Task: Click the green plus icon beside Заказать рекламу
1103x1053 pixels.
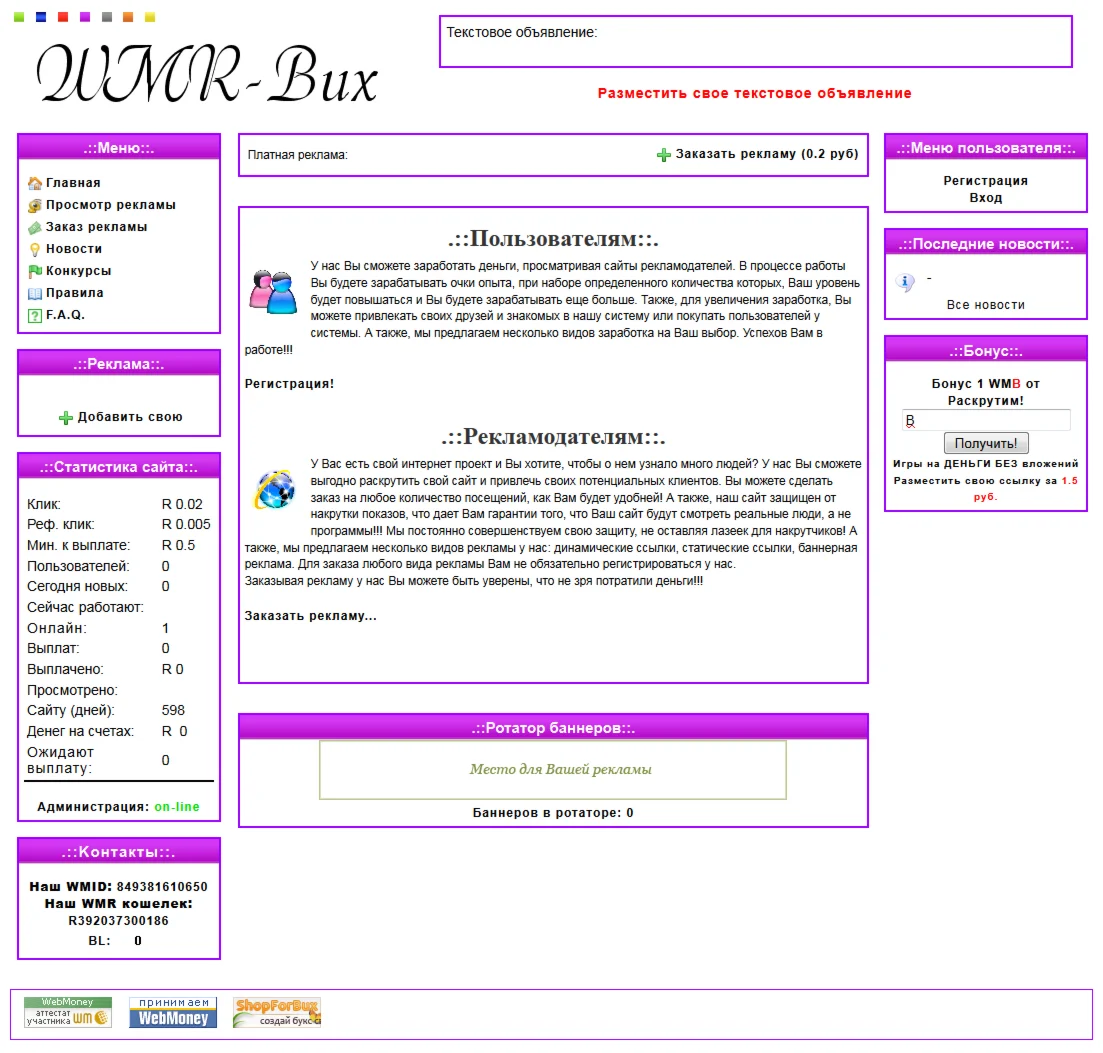Action: point(663,155)
